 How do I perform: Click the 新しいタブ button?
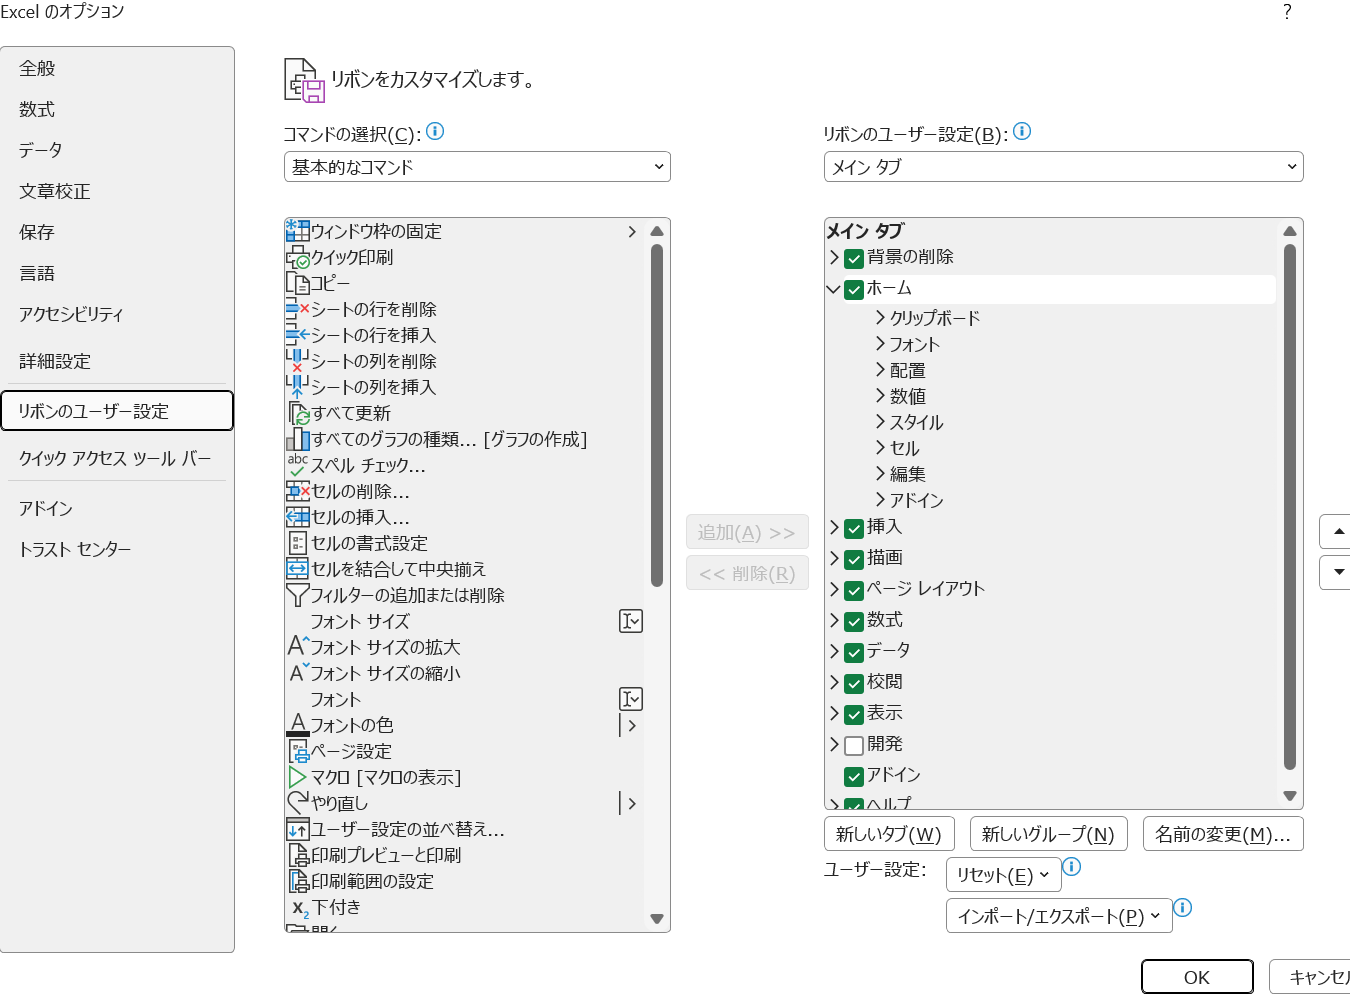[x=888, y=834]
